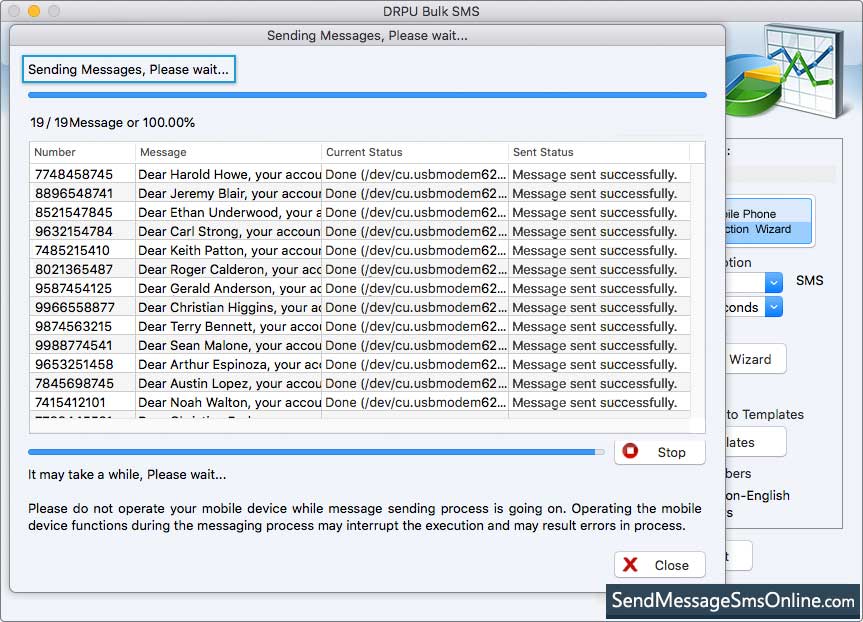This screenshot has height=622, width=863.
Task: Click Current Status cell in Sean Malone row
Action: pos(415,346)
